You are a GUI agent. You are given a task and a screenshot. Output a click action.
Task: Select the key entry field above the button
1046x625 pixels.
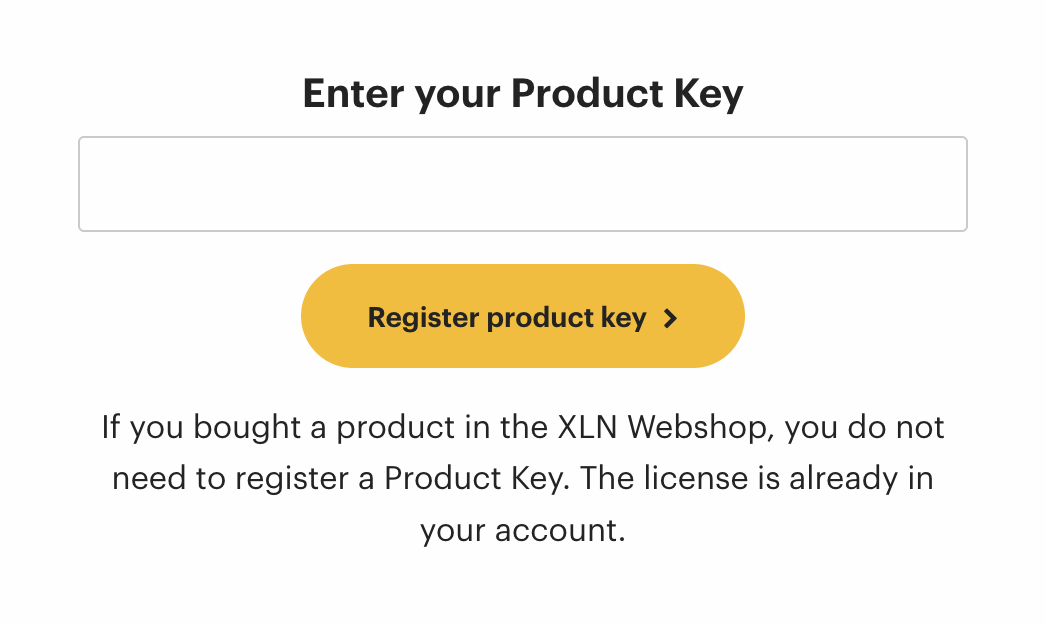522,183
